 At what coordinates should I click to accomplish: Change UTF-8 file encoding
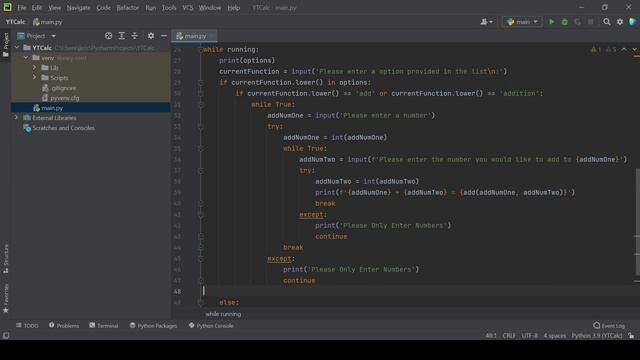pos(529,336)
